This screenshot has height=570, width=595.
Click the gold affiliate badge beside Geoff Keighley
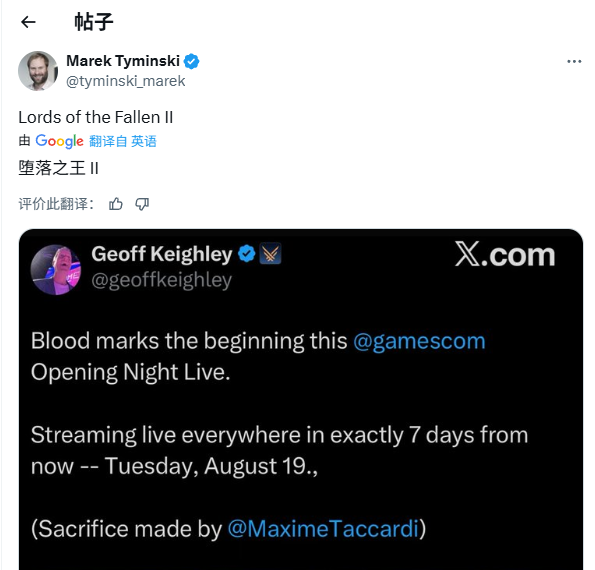[270, 254]
